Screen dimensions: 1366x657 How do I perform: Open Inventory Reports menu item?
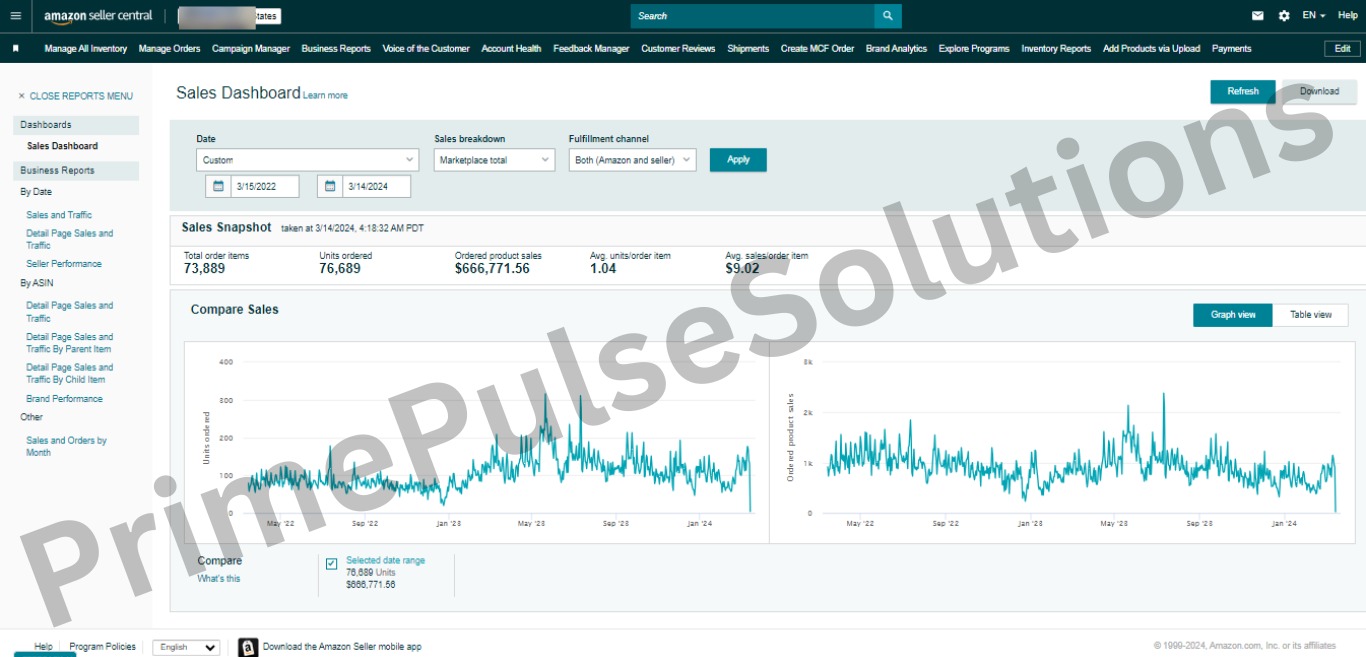click(x=1056, y=48)
